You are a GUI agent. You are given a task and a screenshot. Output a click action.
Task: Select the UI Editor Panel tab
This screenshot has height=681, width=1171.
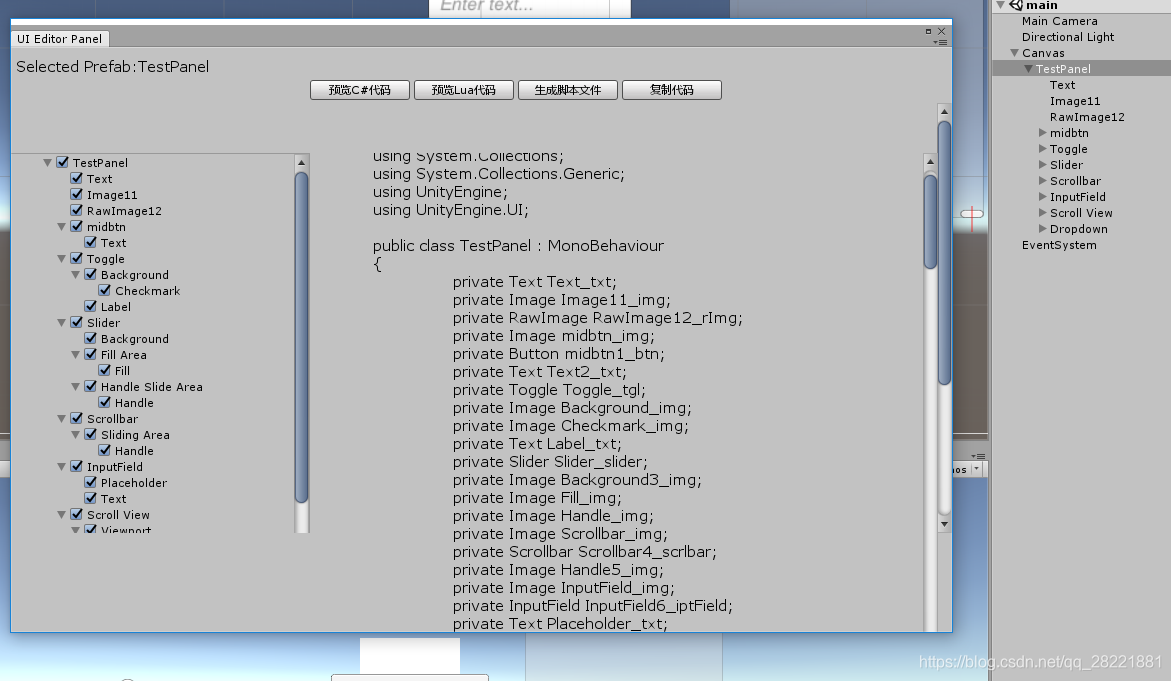pos(60,39)
